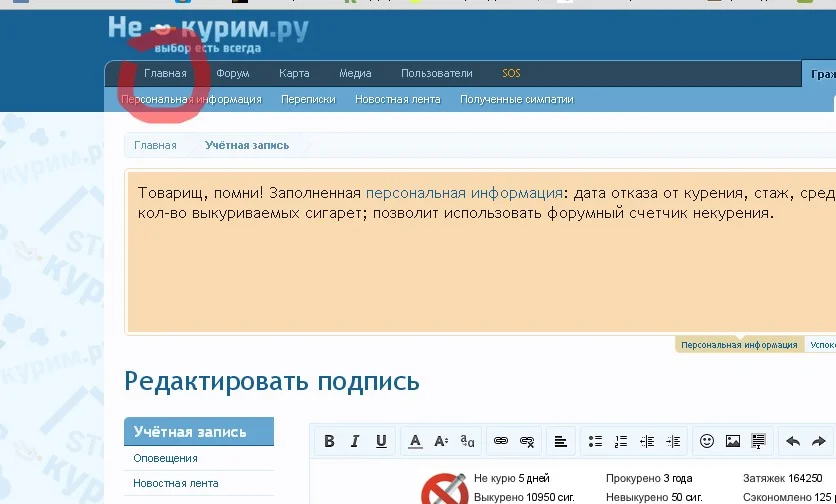Insert a numbered list
Image resolution: width=836 pixels, height=504 pixels.
[621, 441]
